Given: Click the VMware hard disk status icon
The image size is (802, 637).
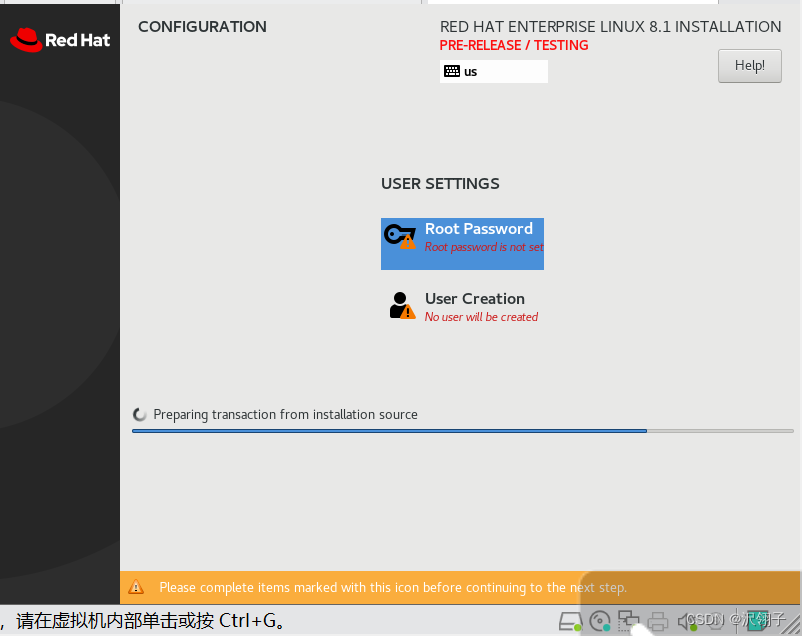Looking at the screenshot, I should pyautogui.click(x=570, y=621).
